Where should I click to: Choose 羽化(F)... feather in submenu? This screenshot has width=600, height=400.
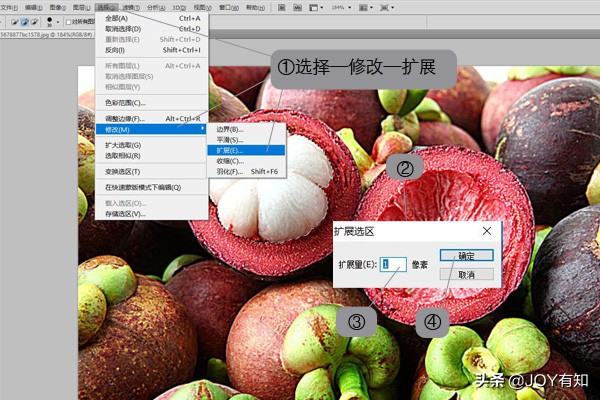pos(246,171)
